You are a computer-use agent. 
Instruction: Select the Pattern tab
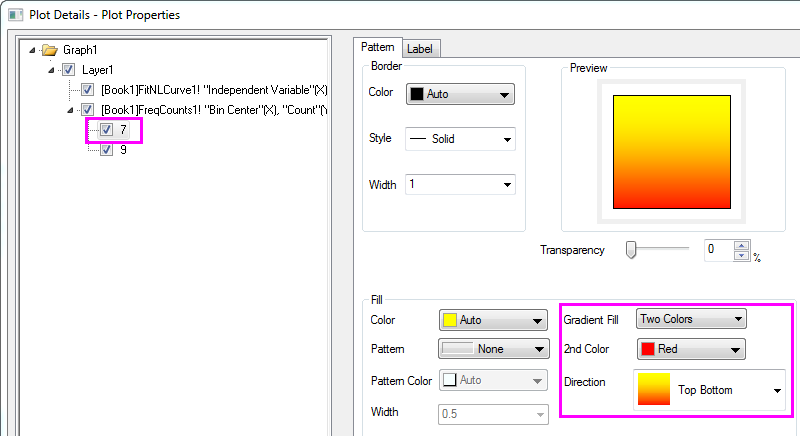pyautogui.click(x=377, y=47)
